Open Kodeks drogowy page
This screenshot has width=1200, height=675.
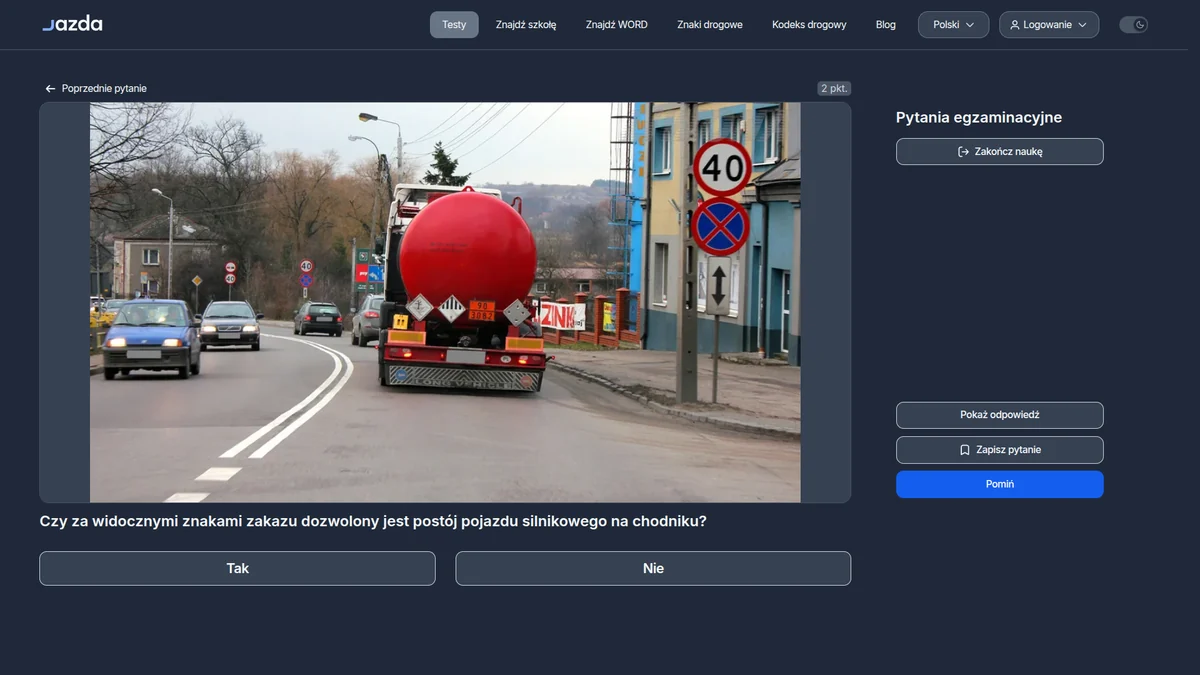tap(809, 25)
